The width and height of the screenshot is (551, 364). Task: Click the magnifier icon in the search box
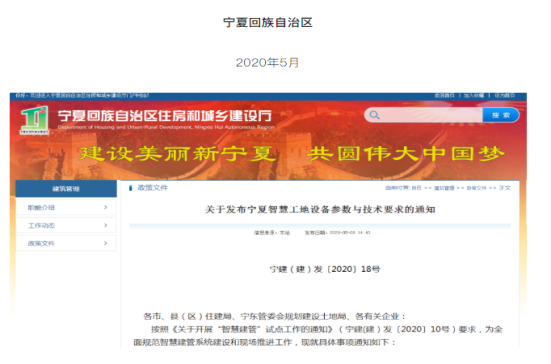tap(375, 115)
